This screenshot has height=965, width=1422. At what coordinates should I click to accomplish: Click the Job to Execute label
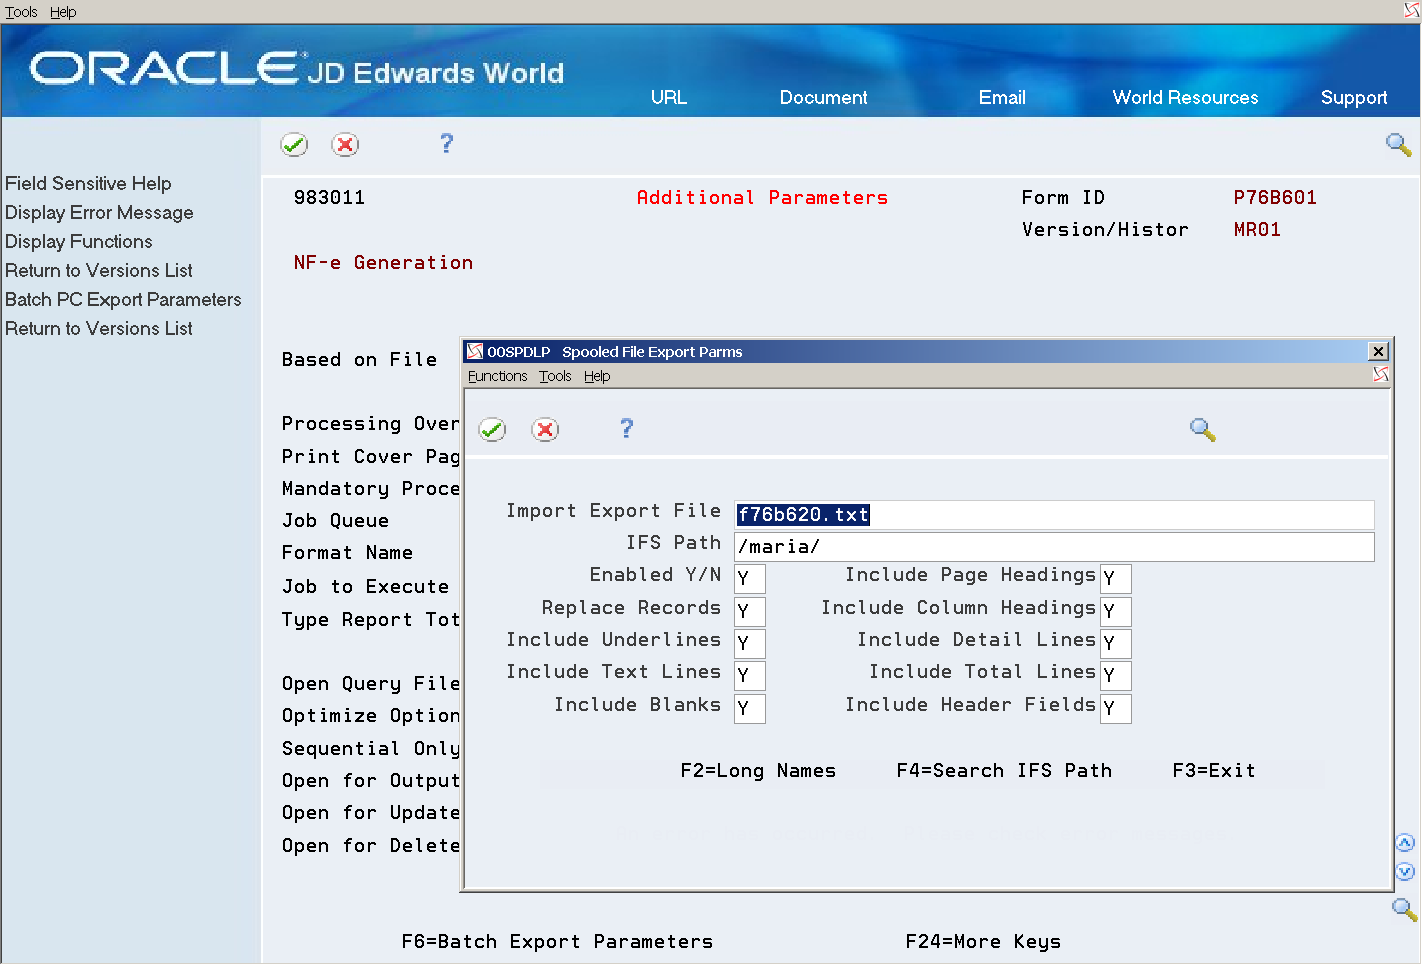(x=365, y=586)
